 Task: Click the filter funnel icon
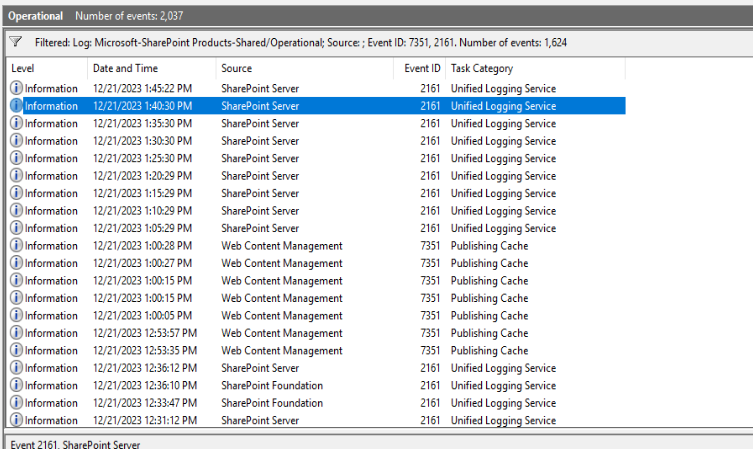(x=15, y=42)
